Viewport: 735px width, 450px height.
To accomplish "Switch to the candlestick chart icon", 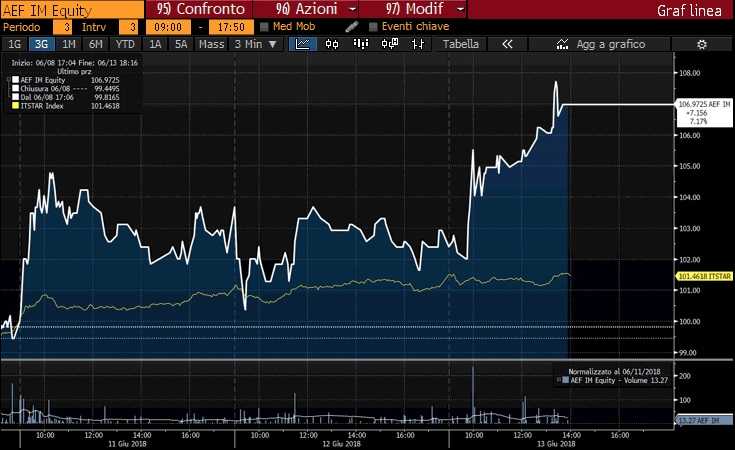I will click(332, 44).
